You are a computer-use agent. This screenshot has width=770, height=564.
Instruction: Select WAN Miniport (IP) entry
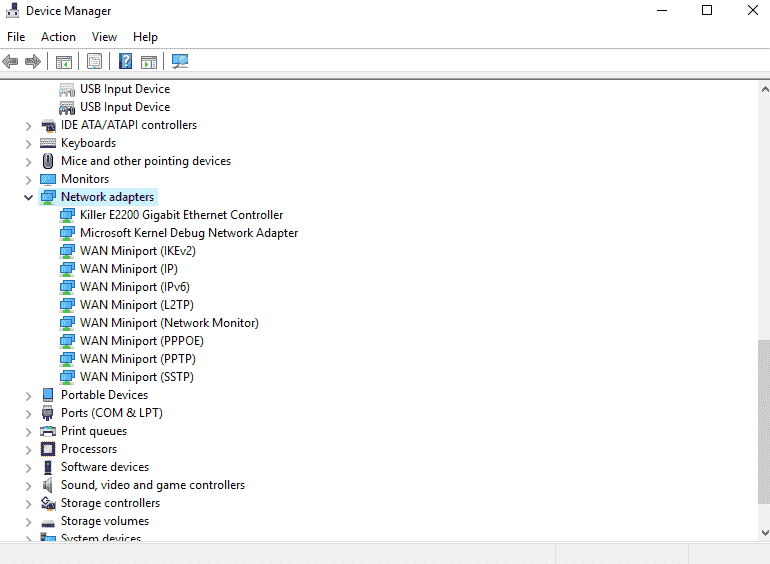129,269
